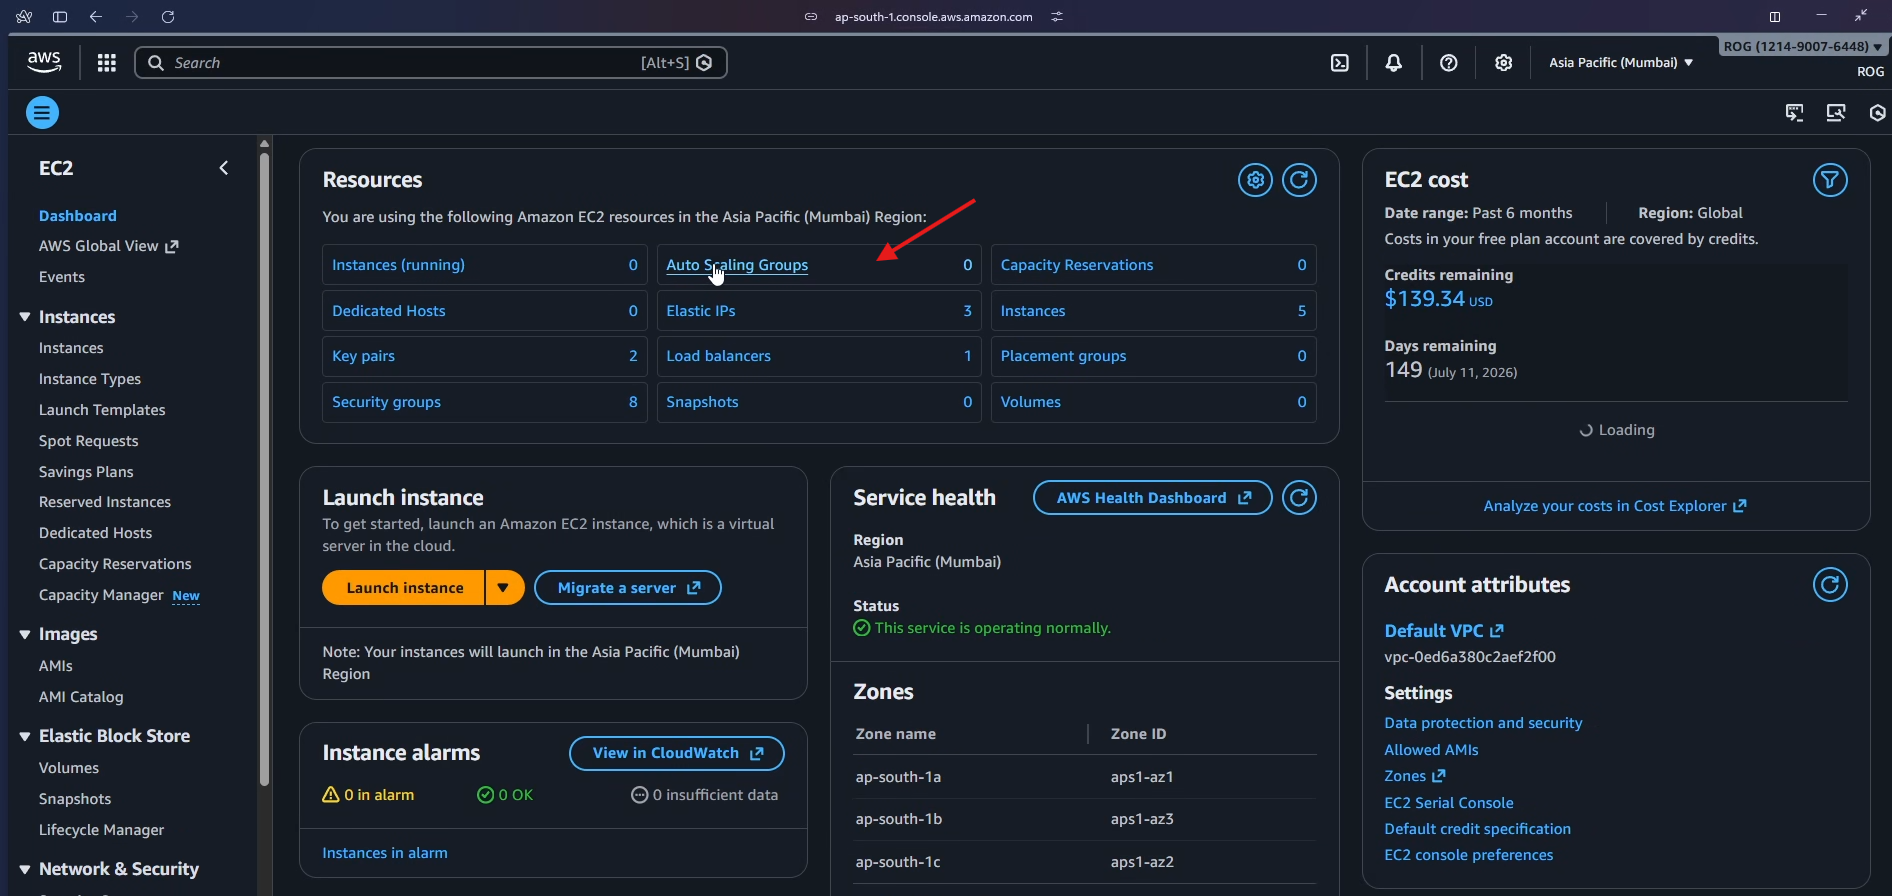
Task: Open the Auto Scaling Groups link
Action: (737, 265)
